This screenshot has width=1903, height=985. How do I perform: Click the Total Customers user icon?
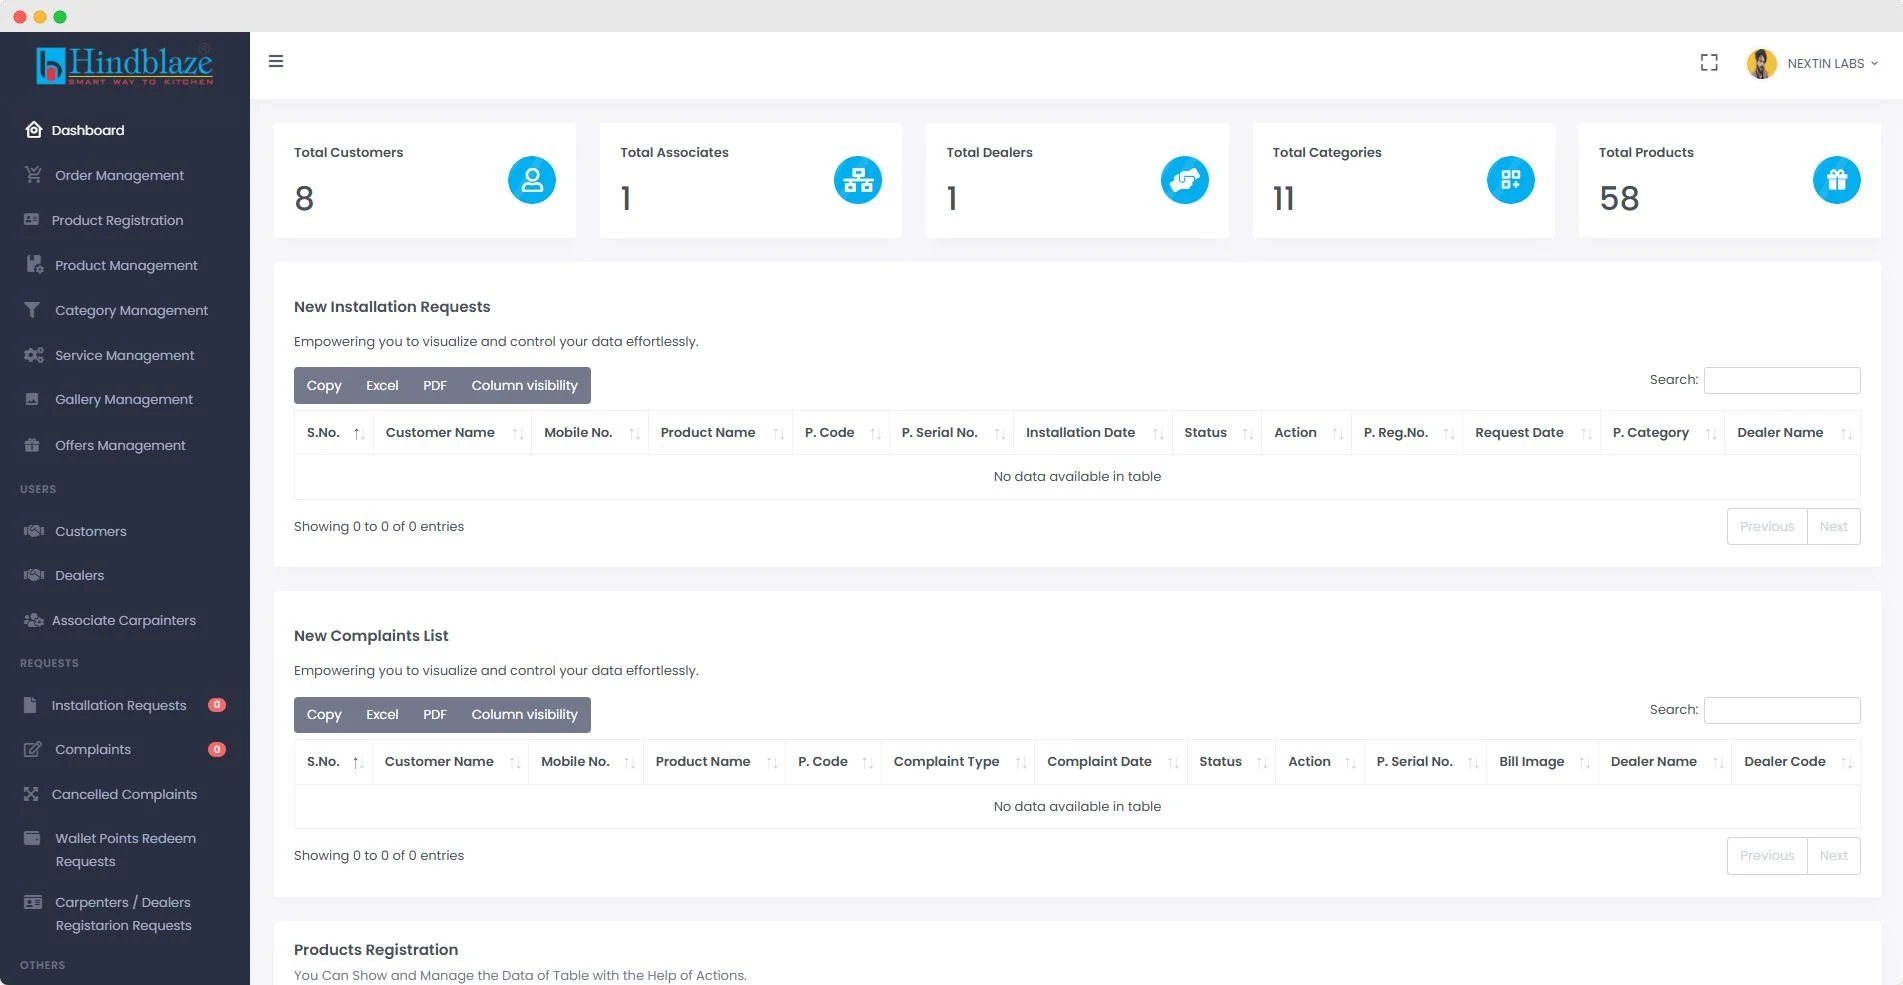pos(532,180)
